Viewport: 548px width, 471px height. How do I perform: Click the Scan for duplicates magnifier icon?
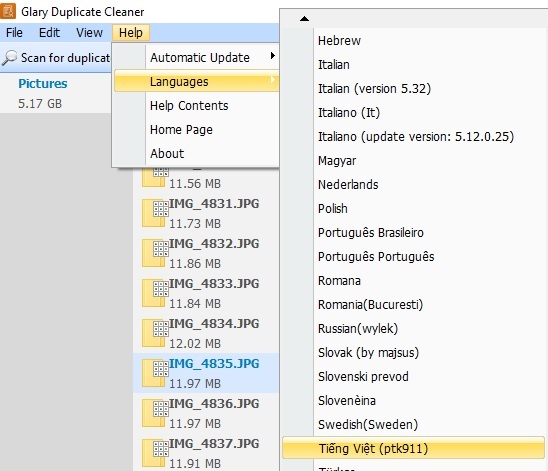[9, 58]
